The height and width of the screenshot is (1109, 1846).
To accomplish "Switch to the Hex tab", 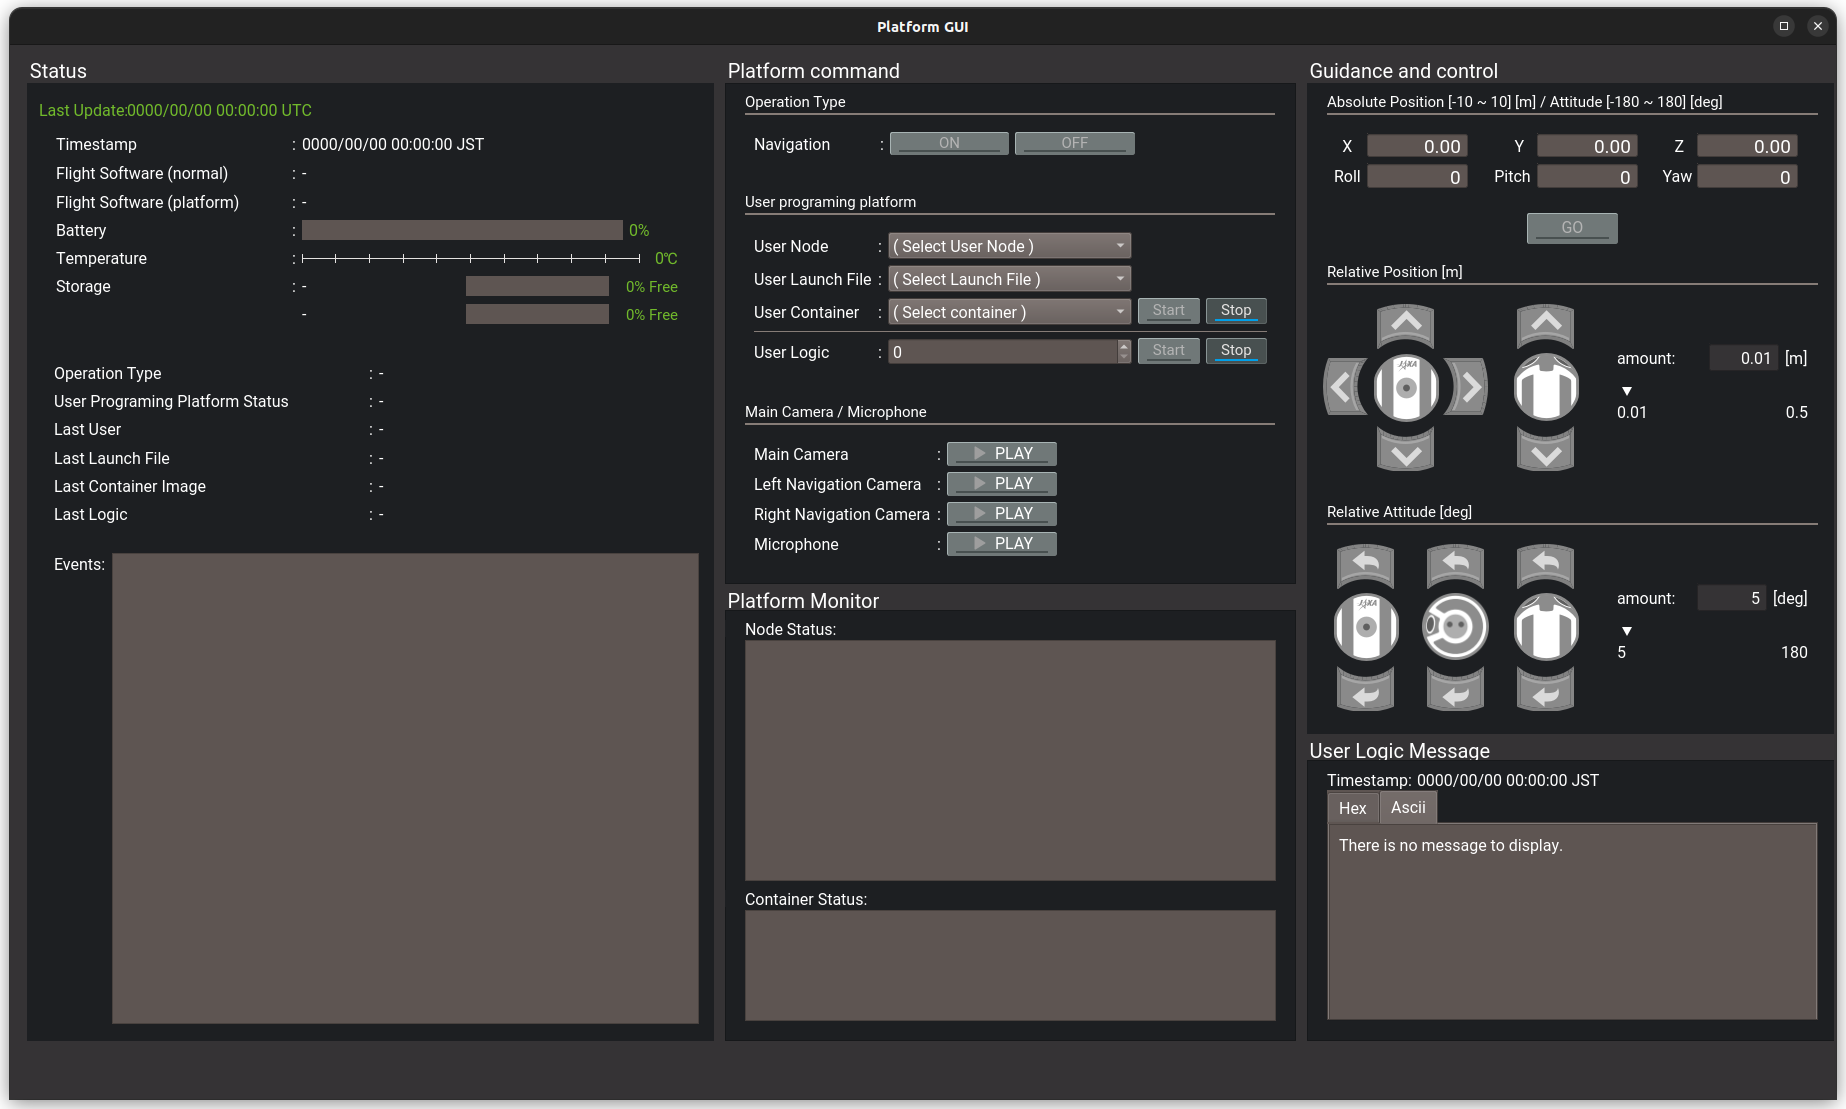I will (x=1352, y=807).
